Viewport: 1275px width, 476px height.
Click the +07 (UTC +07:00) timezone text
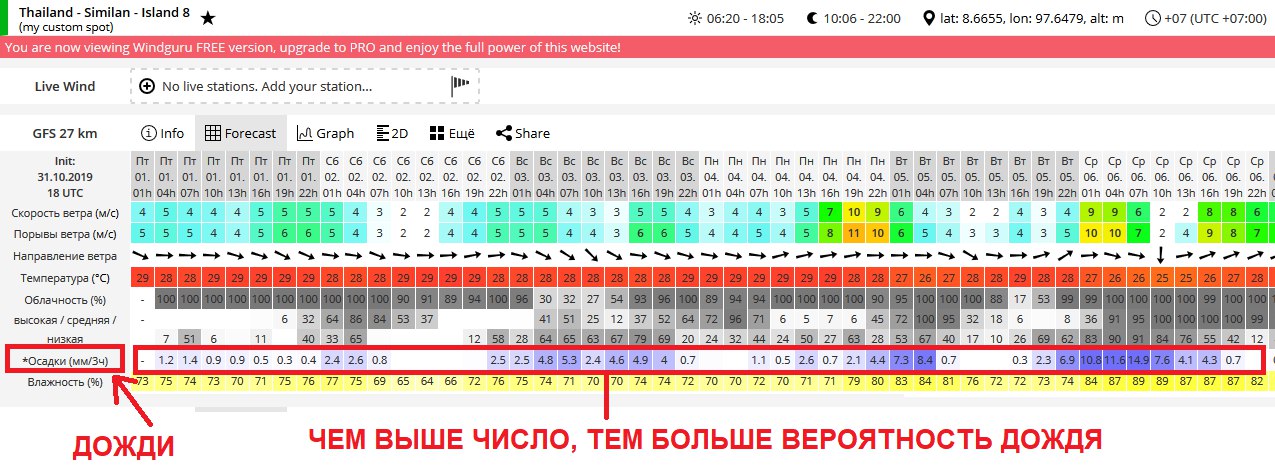pyautogui.click(x=1216, y=18)
